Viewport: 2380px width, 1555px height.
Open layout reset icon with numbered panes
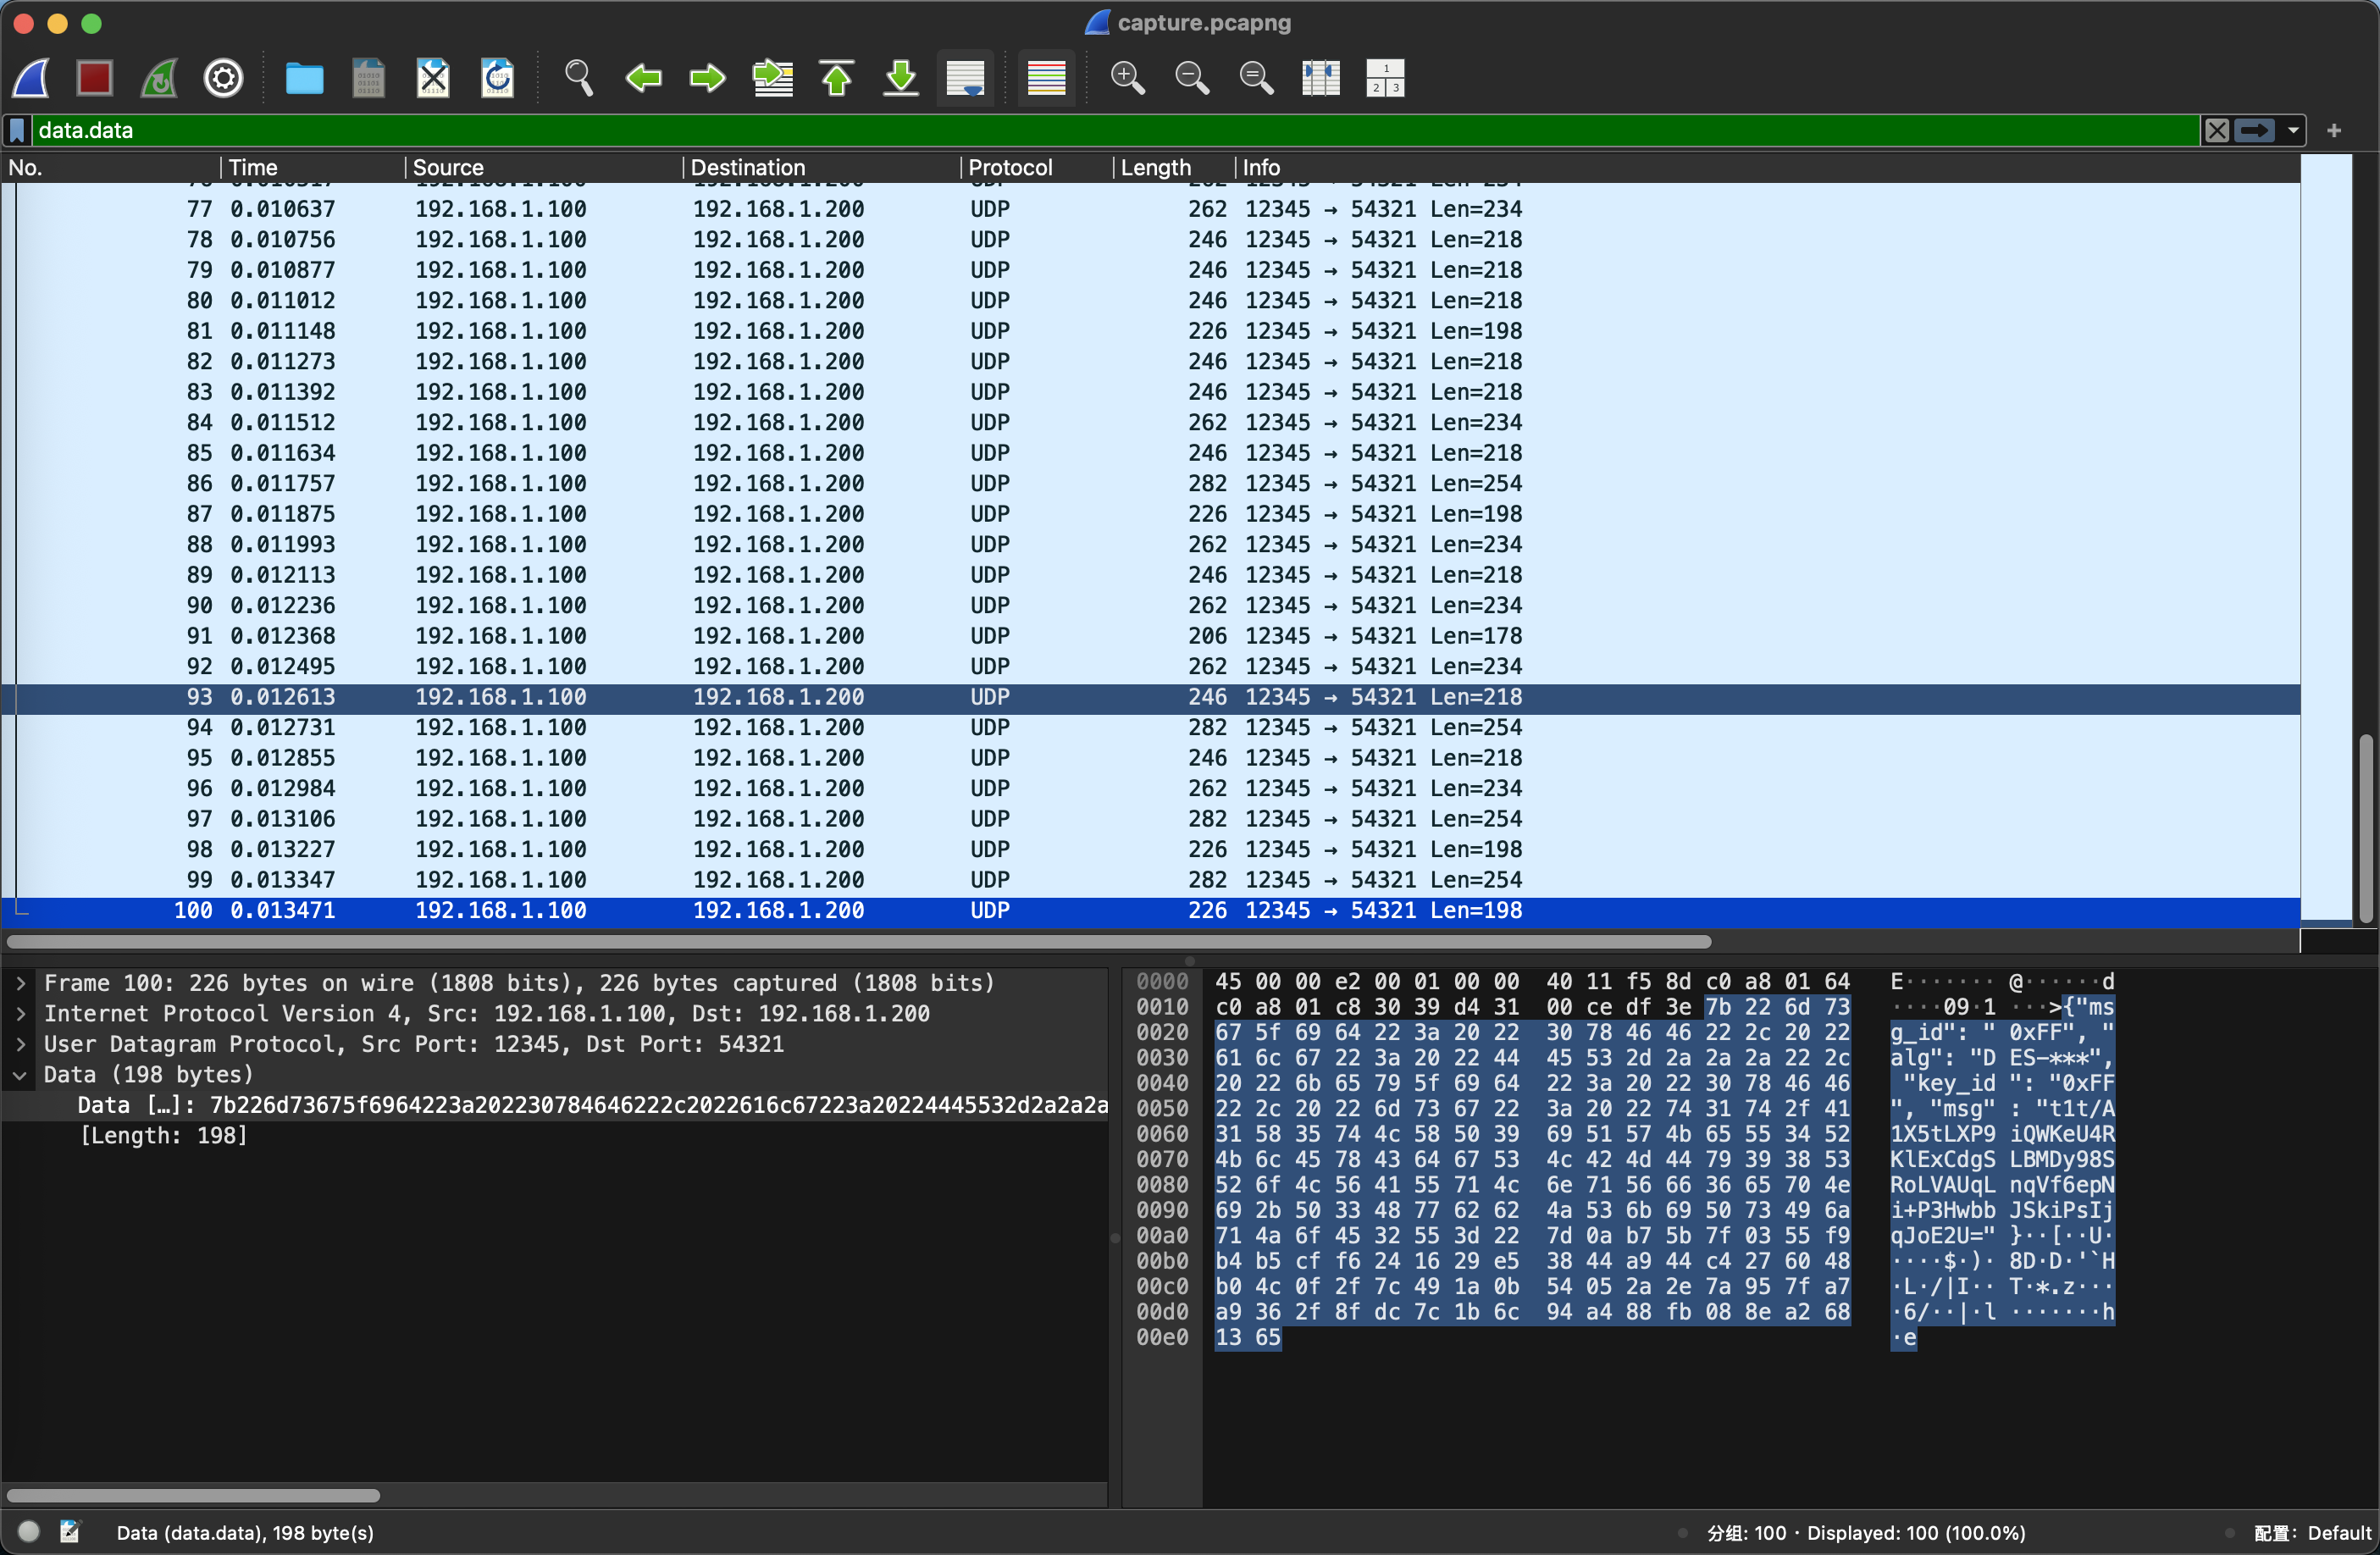pyautogui.click(x=1385, y=78)
